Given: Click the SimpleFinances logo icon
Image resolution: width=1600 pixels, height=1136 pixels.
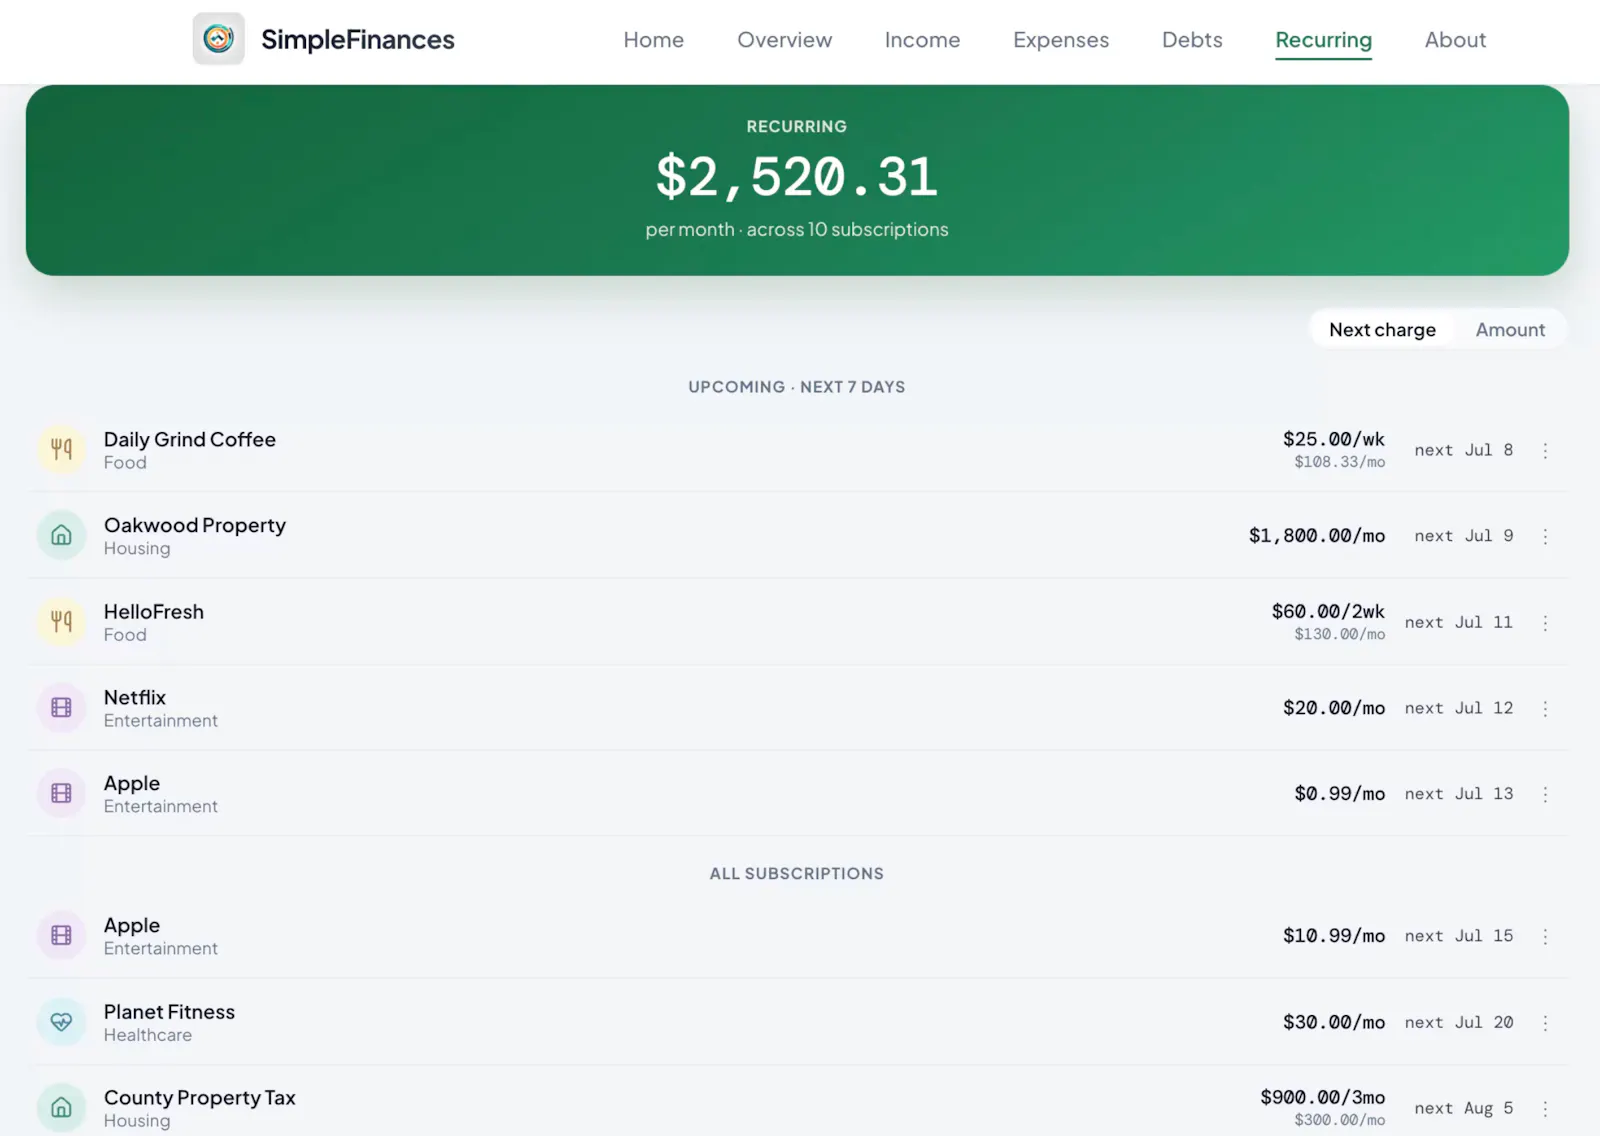Looking at the screenshot, I should point(218,39).
